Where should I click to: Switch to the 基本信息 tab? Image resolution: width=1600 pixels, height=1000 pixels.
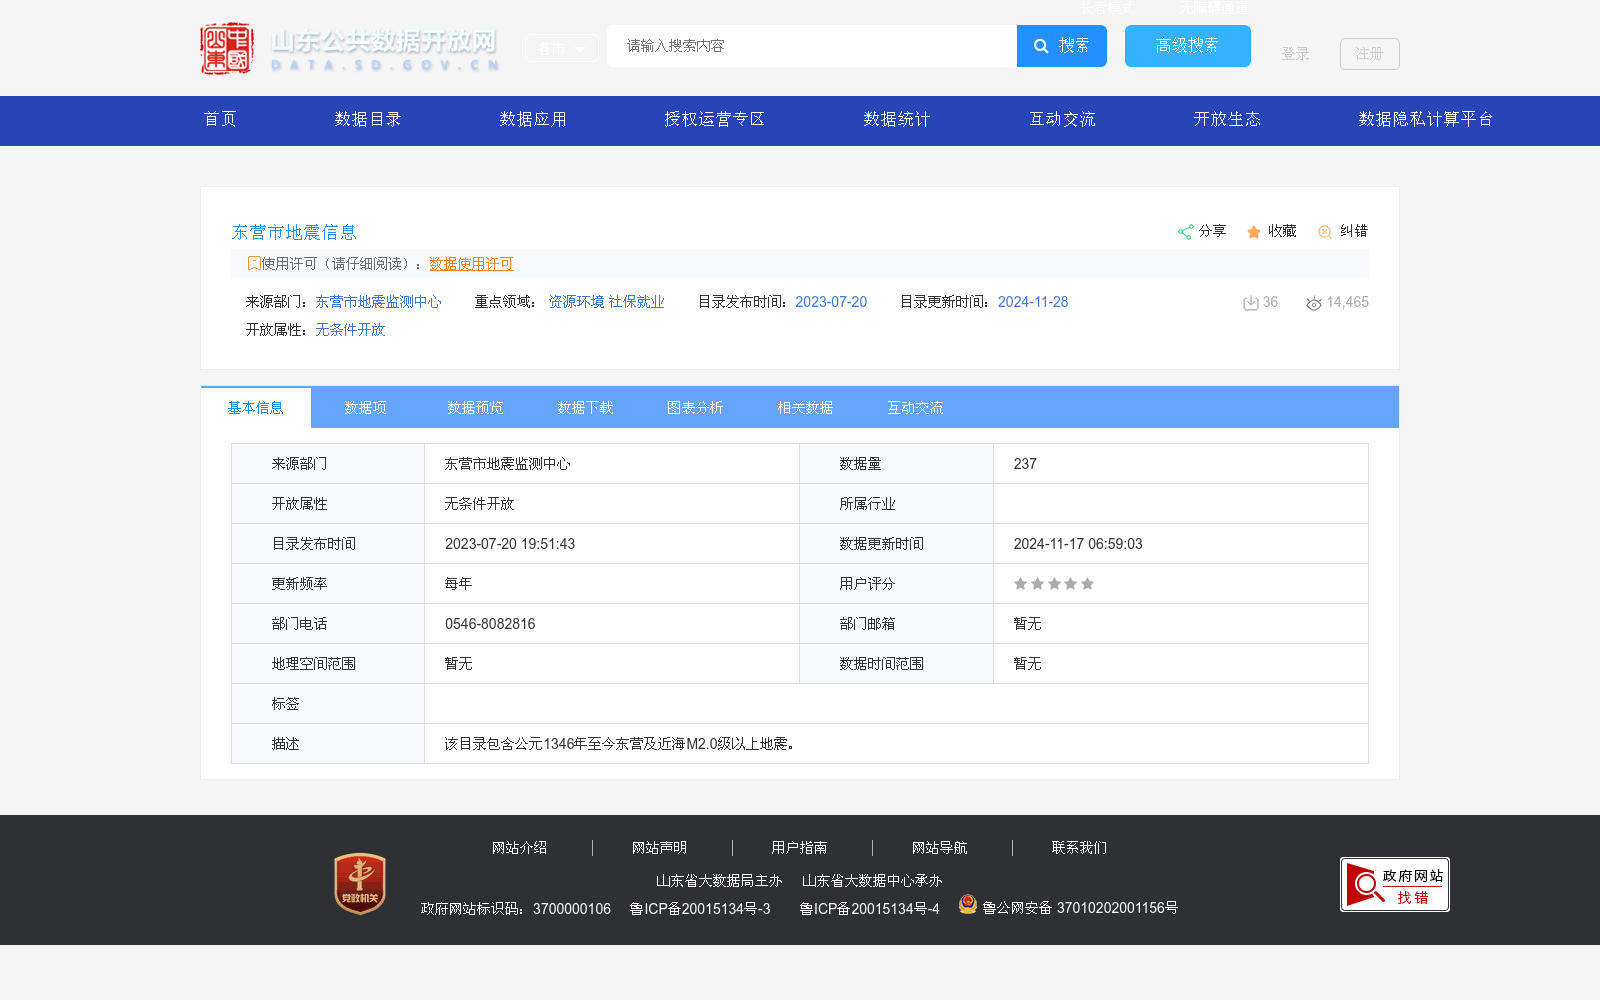pos(256,408)
